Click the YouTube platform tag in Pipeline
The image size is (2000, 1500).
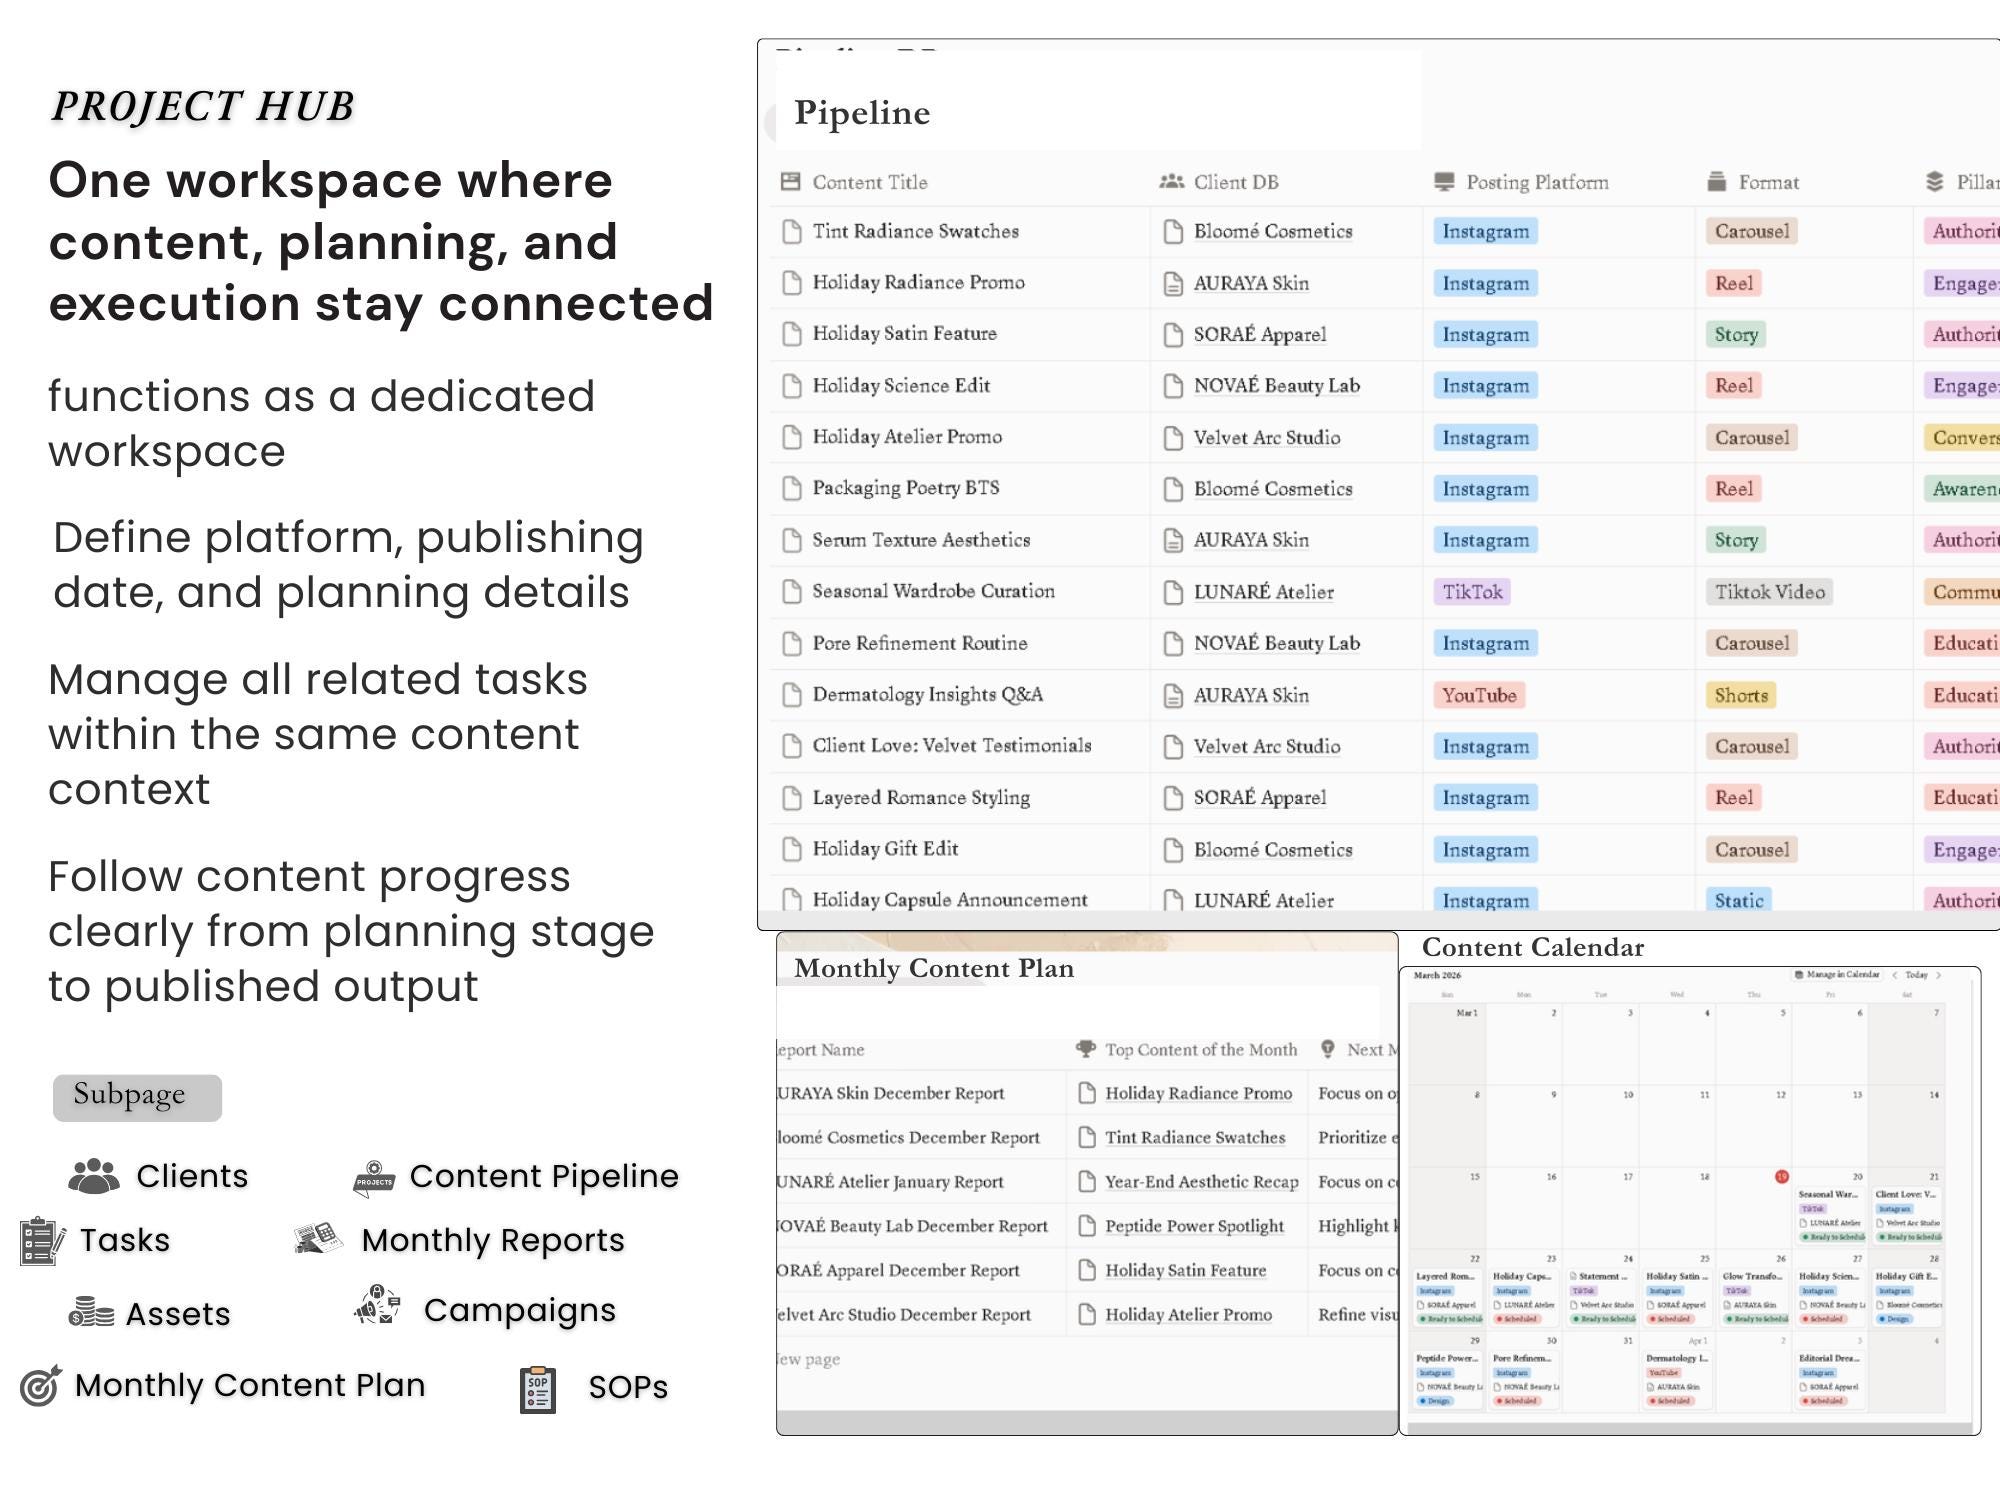1479,695
